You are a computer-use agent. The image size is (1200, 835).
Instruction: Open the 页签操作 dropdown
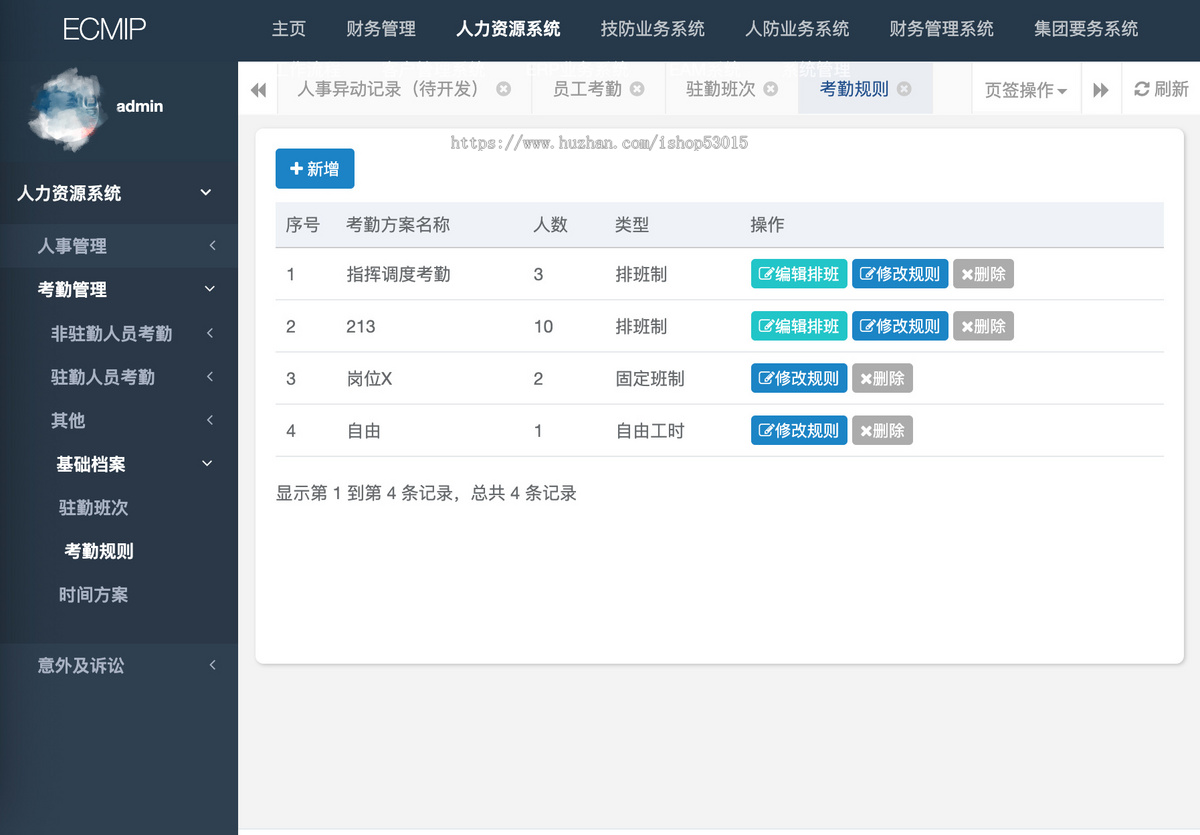(x=1026, y=89)
